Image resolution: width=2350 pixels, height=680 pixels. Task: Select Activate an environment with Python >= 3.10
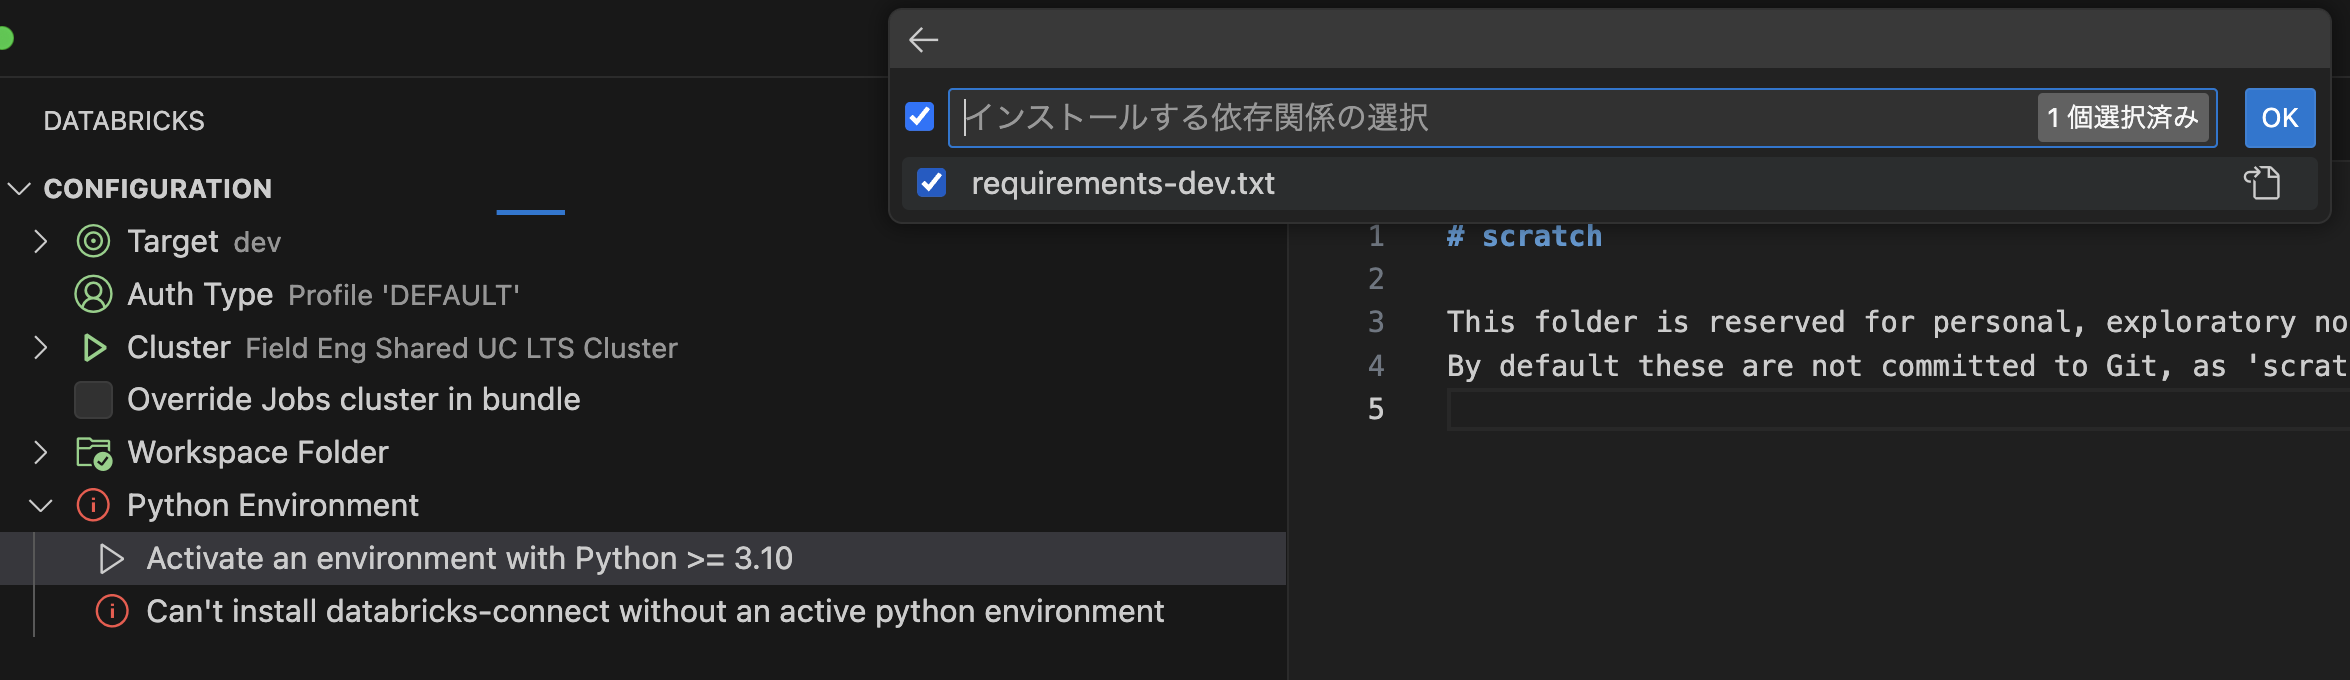pos(469,558)
